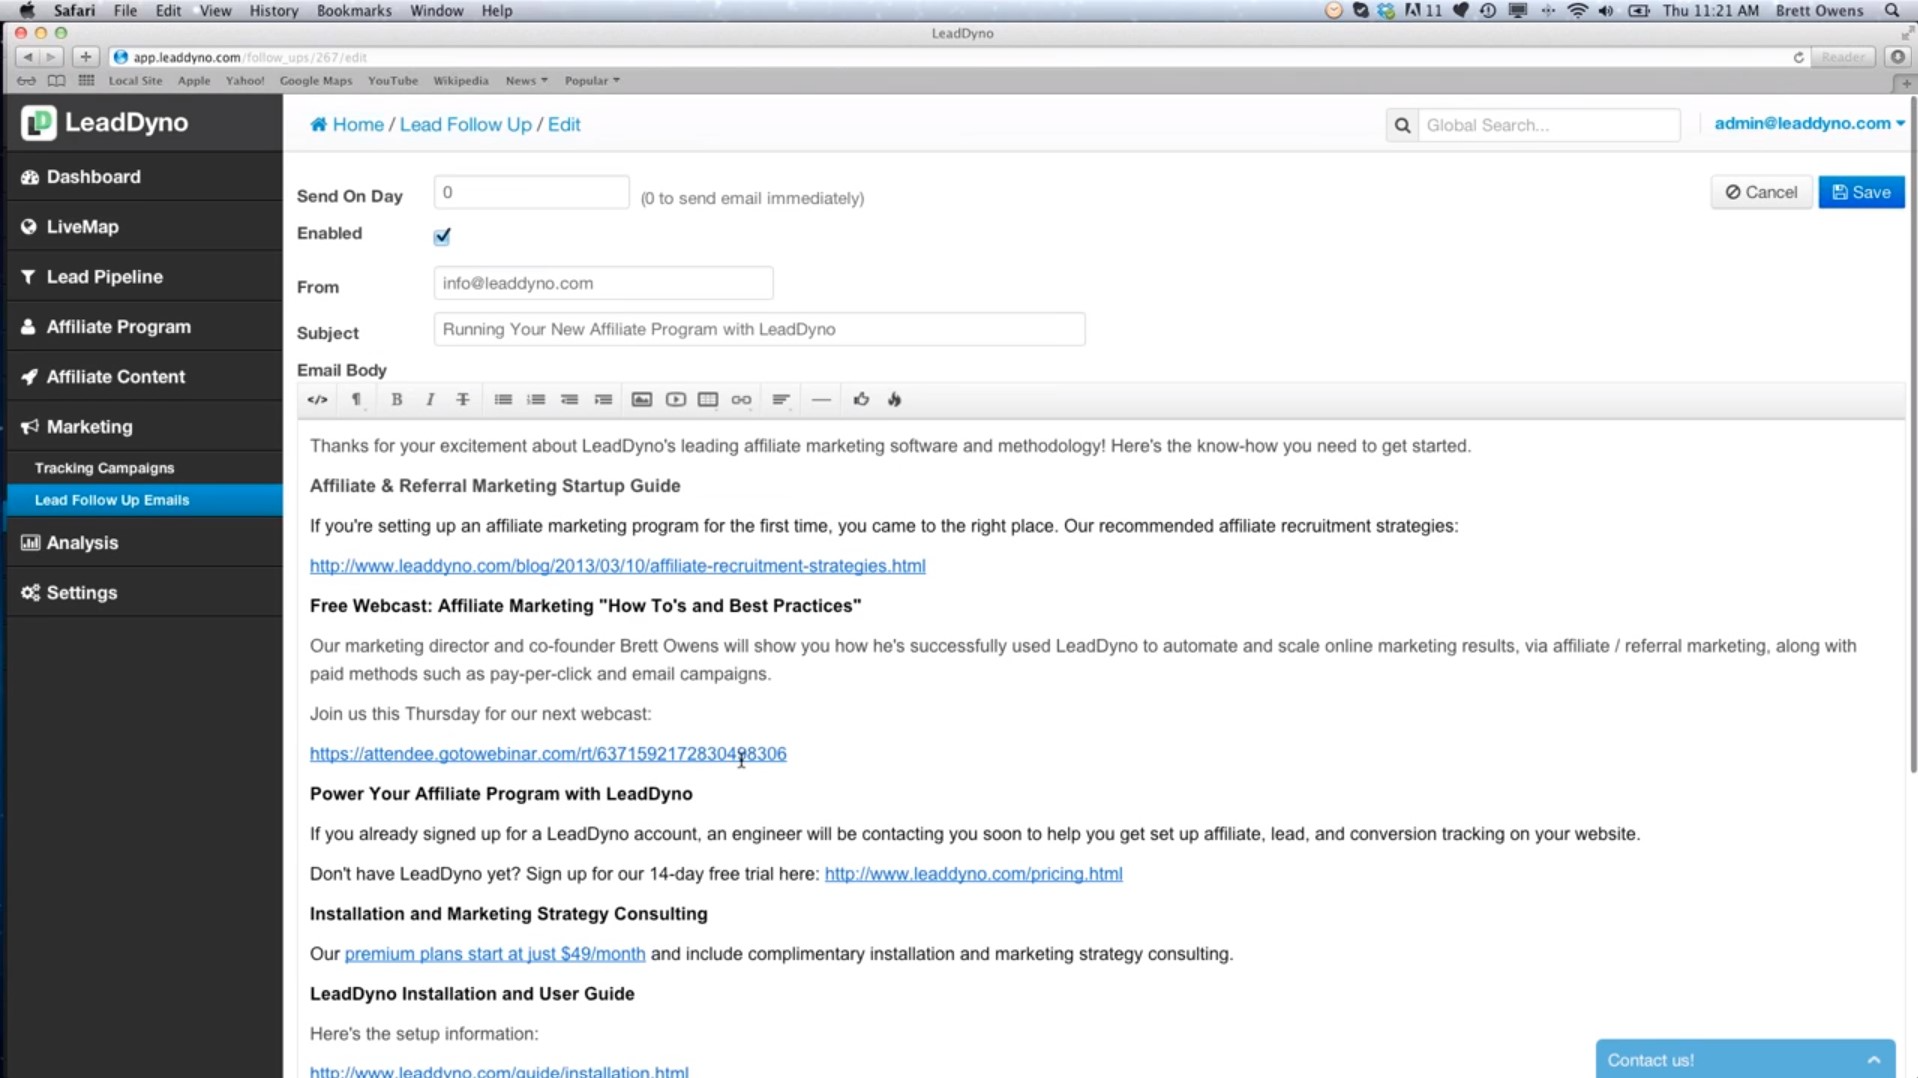Screen dimensions: 1918x1078
Task: Insert an unordered bullet list
Action: point(503,400)
